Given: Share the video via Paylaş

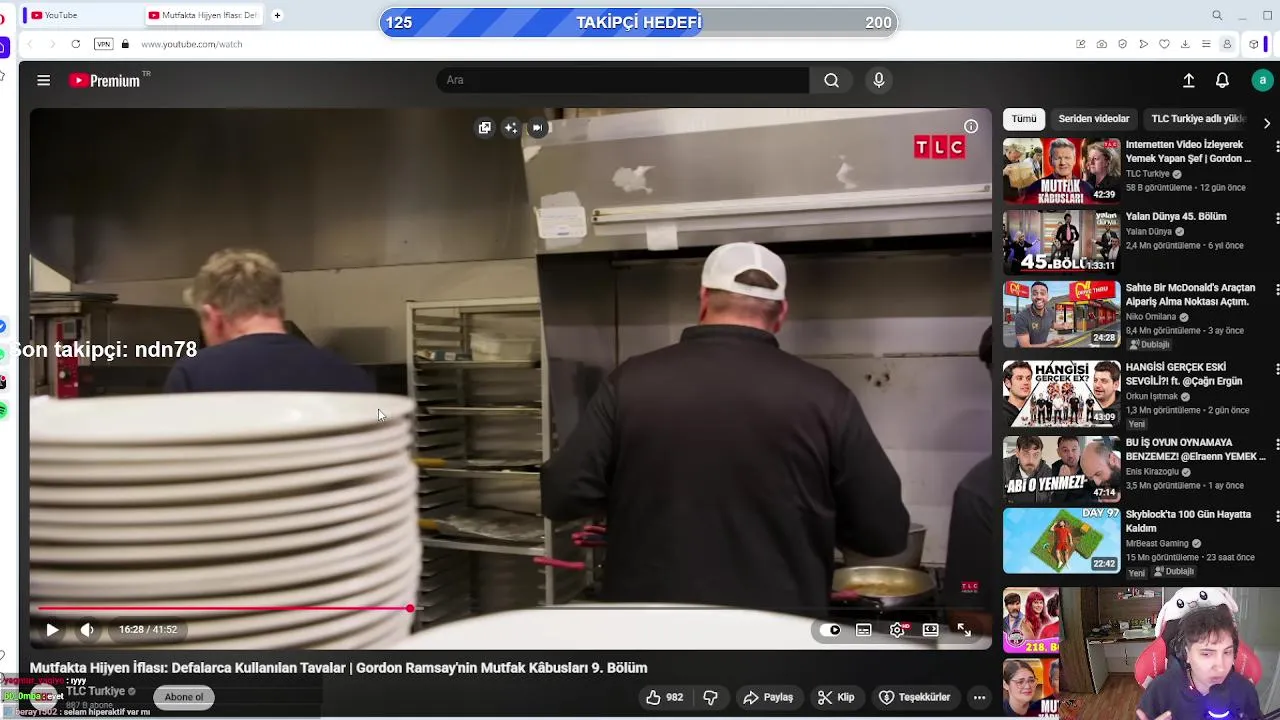Looking at the screenshot, I should point(768,697).
